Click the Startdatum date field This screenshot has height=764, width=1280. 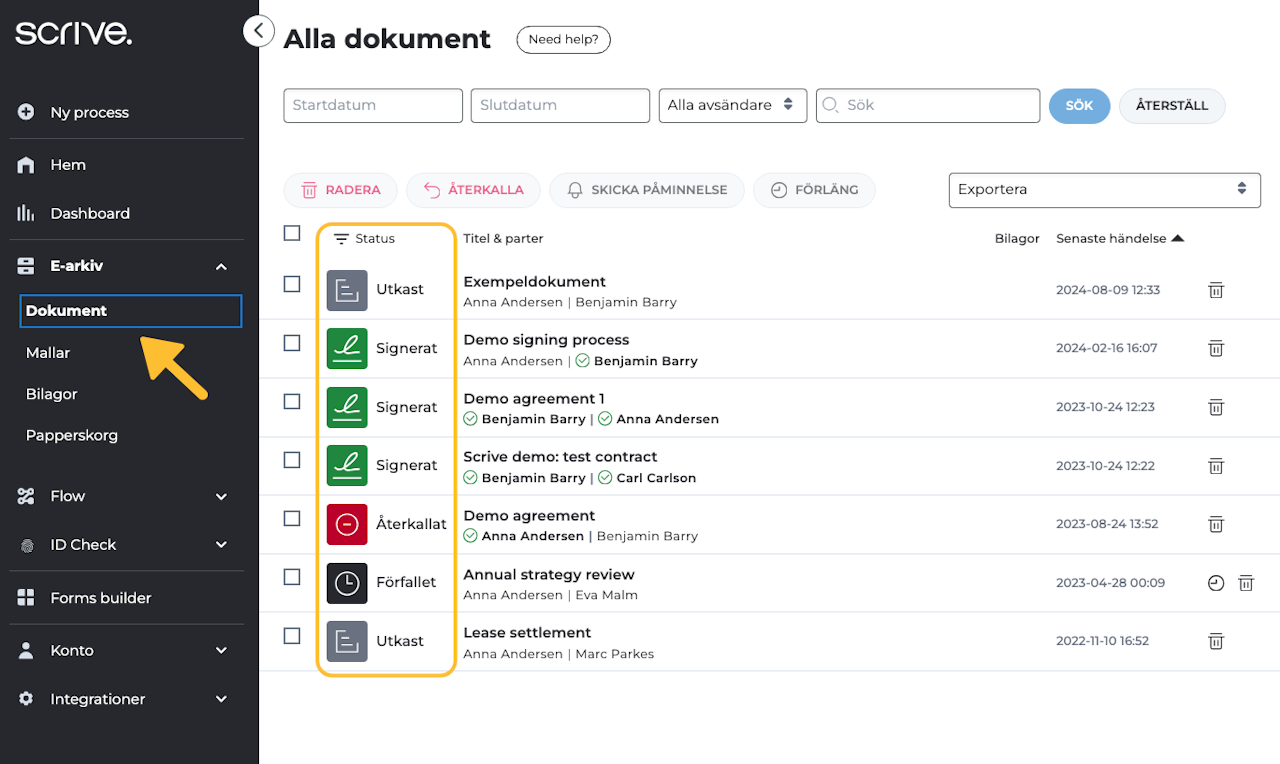(373, 105)
